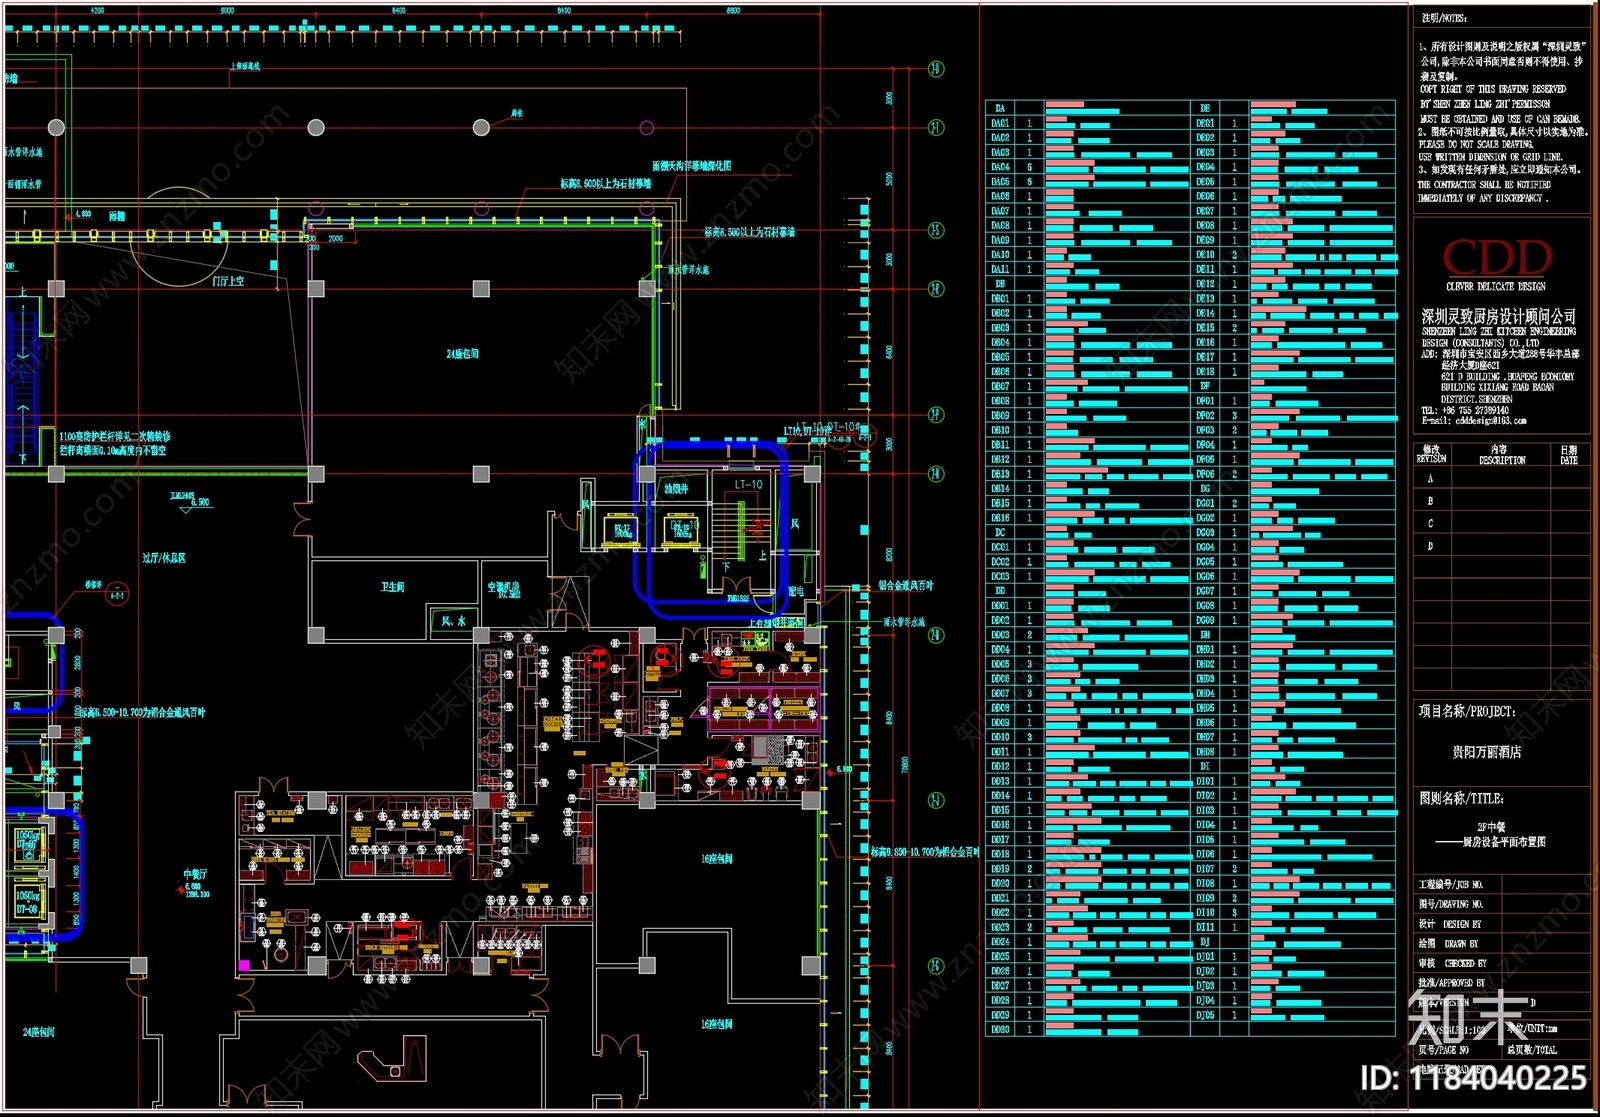Select 'PLEASE DO NOT SCALE DRAWING' note
The image size is (1600, 1117).
(1476, 144)
